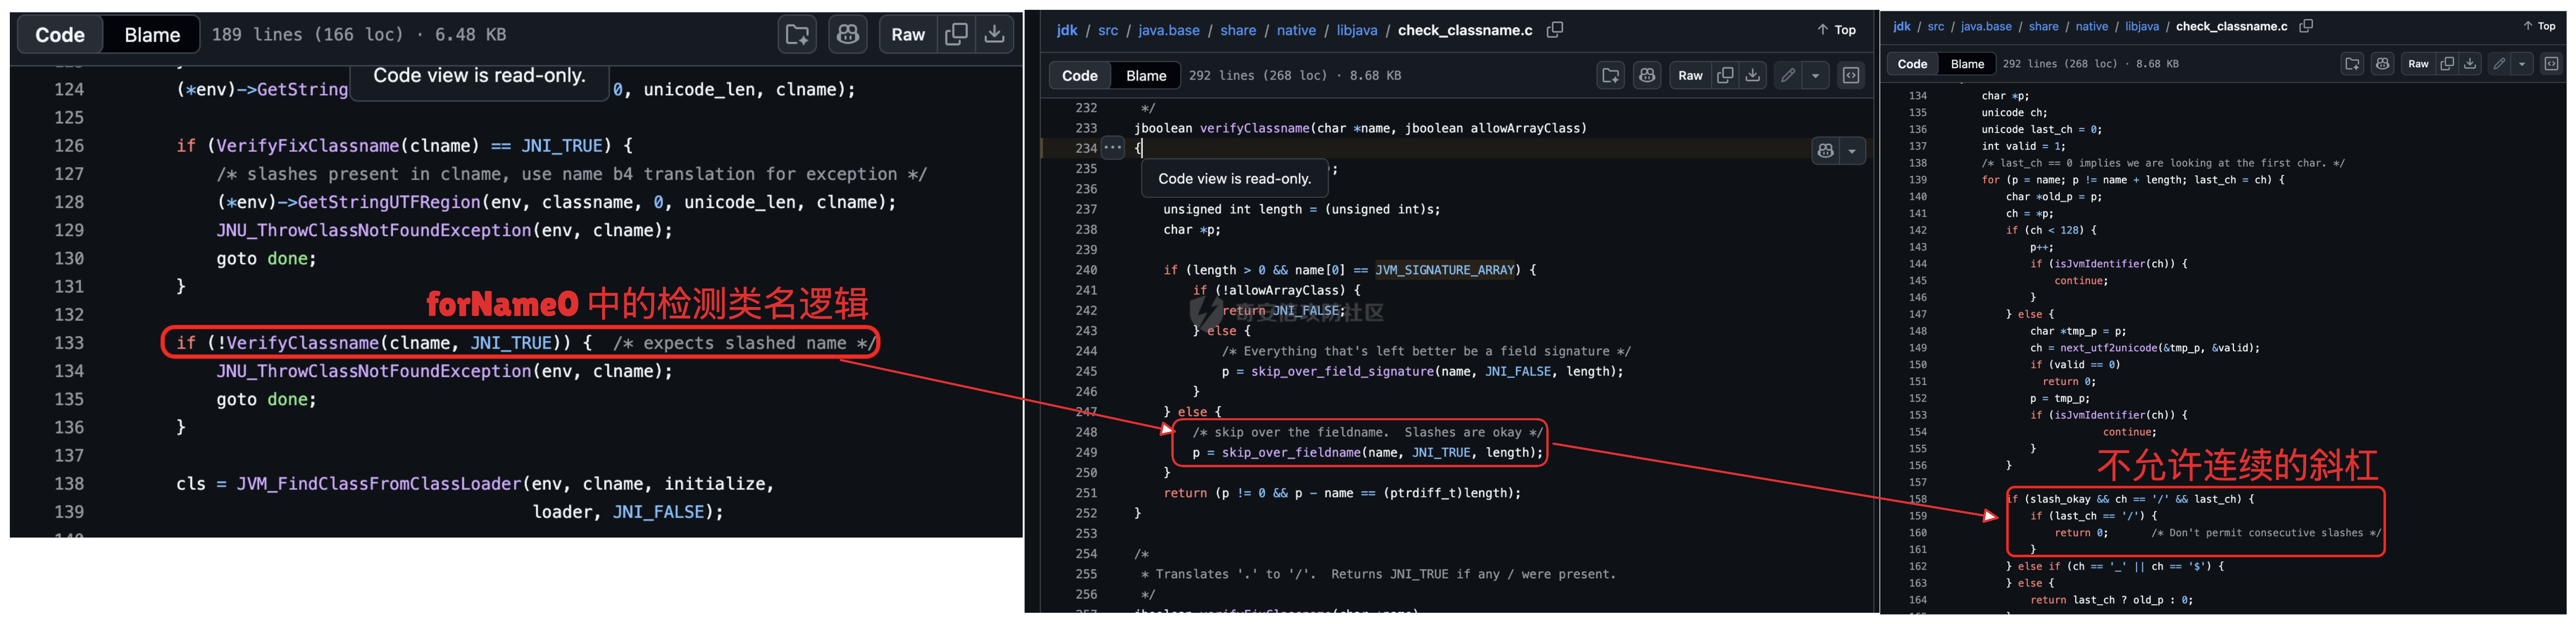Download the raw file from the right panel
This screenshot has height=624, width=2576.
2469,64
